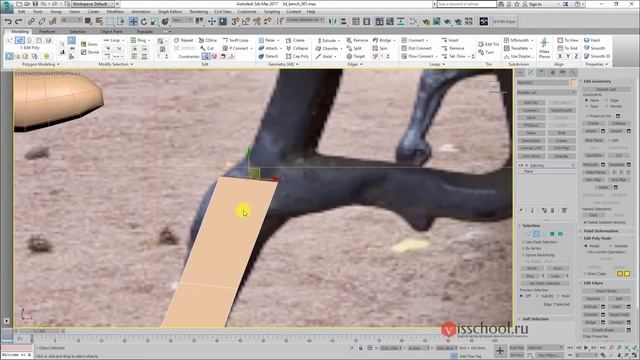The image size is (640, 360).
Task: Click Collapse in Geometry group
Action: coord(297,48)
